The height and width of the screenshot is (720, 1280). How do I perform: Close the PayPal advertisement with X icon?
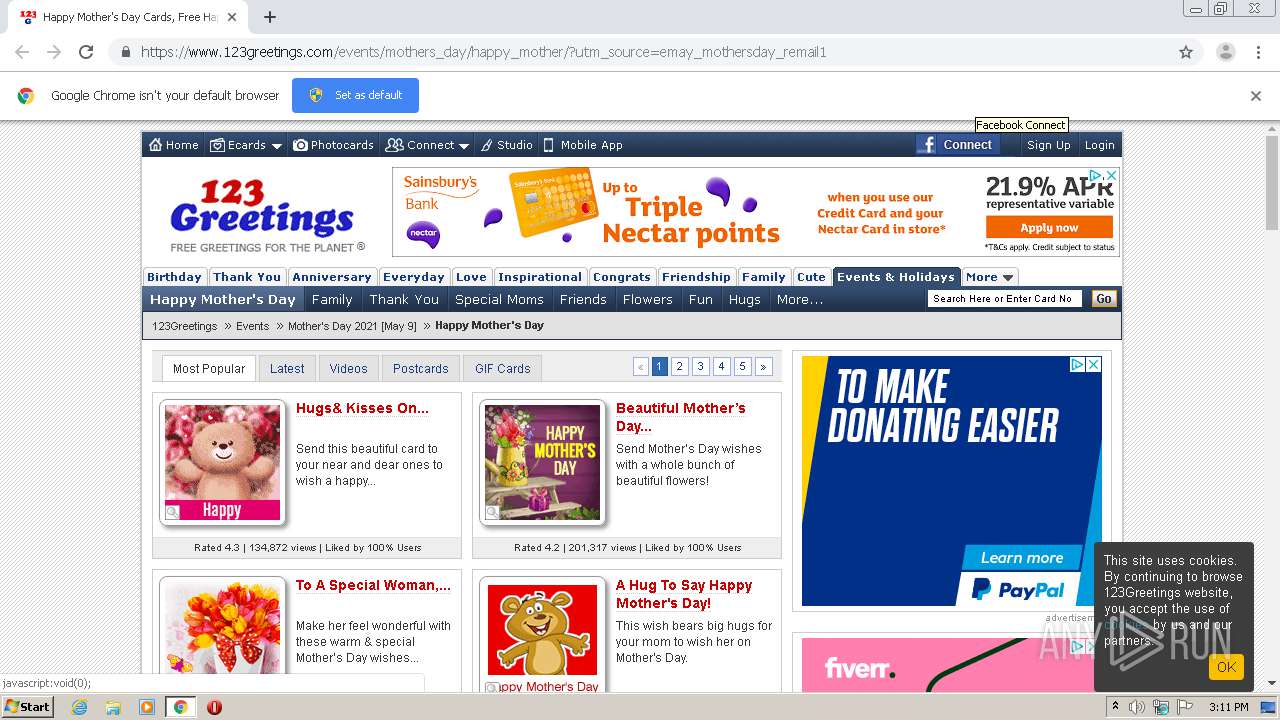coord(1094,365)
